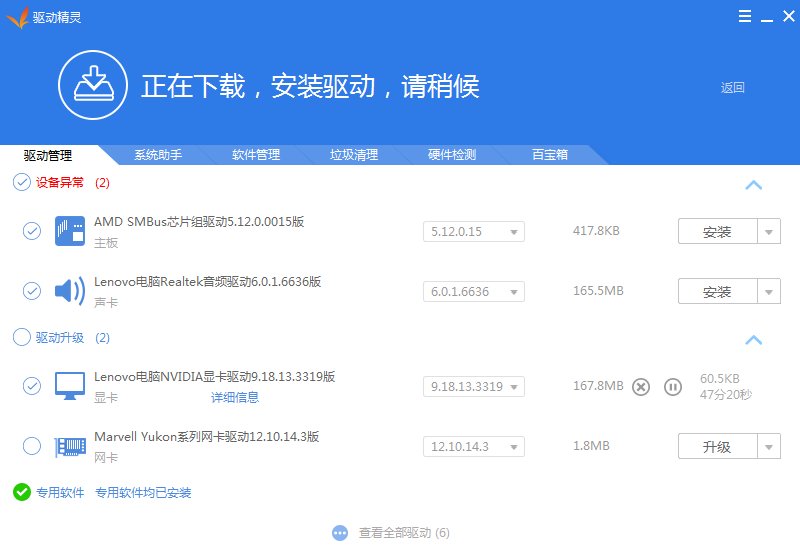Screen dimensions: 800x560
Task: Switch to the 系统助手 tab
Action: (x=158, y=155)
